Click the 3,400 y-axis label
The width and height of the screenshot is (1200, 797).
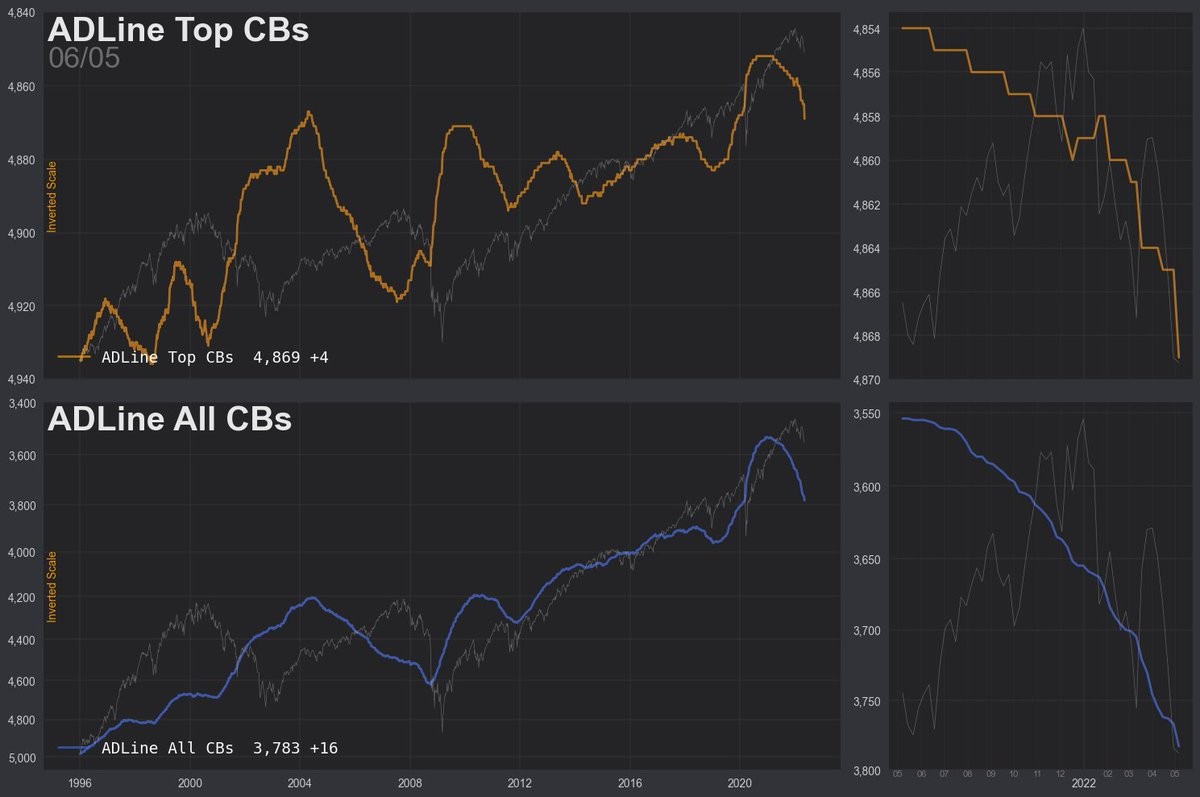click(22, 404)
